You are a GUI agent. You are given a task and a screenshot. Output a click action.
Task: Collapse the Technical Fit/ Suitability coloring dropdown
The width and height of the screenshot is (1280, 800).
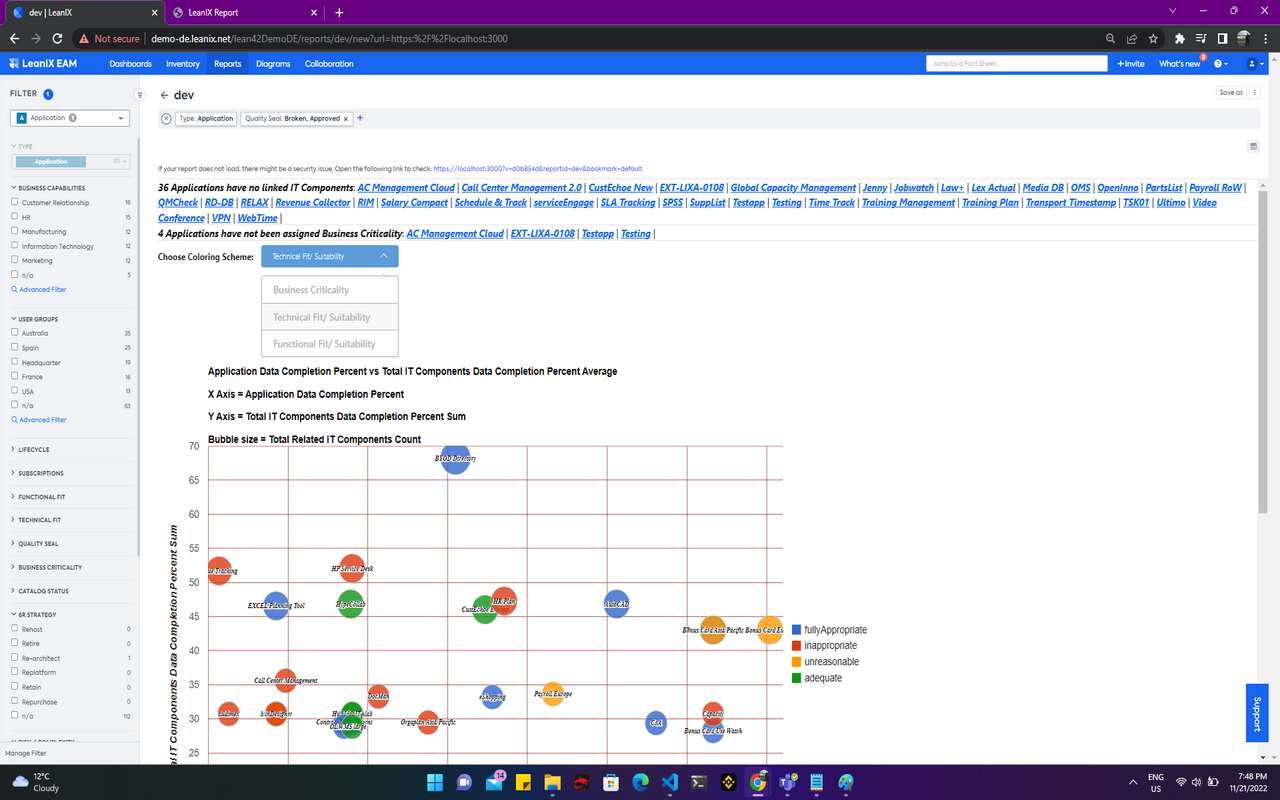click(x=329, y=256)
